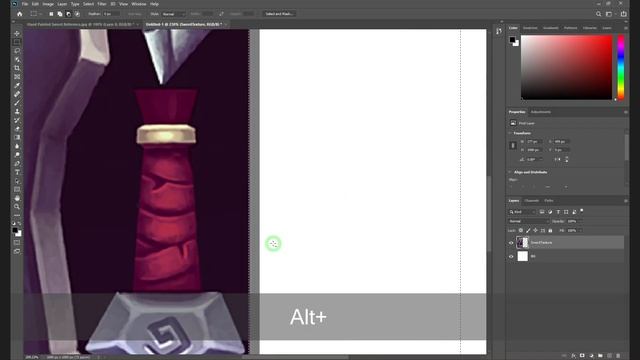Open the layer Kind filter dropdown

click(x=522, y=212)
